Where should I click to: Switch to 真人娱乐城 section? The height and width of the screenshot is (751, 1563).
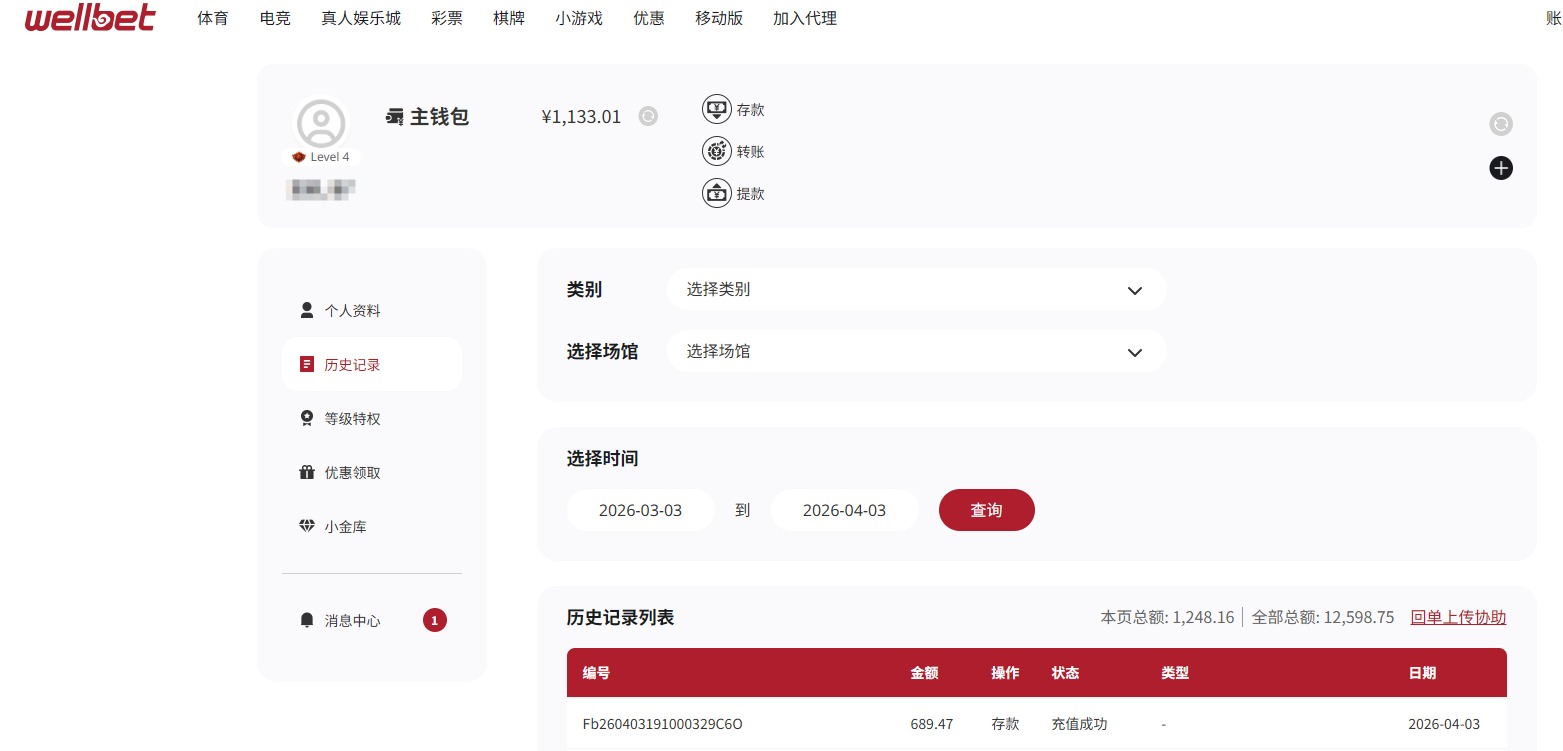coord(361,18)
